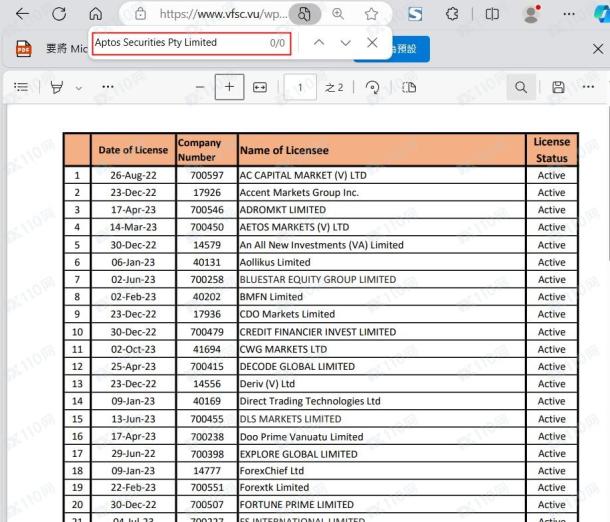This screenshot has width=610, height=522.
Task: Open the Extensions puzzle icon
Action: 452,14
